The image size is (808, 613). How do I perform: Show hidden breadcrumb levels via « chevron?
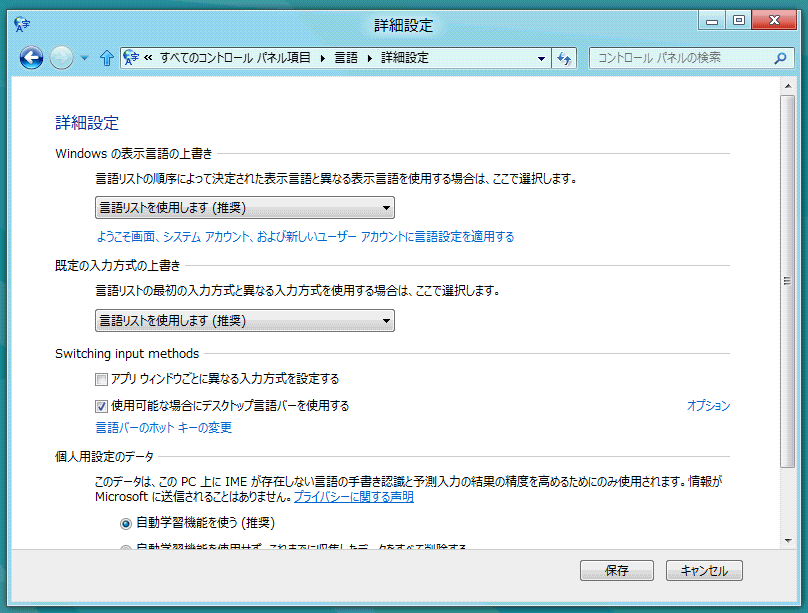point(148,58)
